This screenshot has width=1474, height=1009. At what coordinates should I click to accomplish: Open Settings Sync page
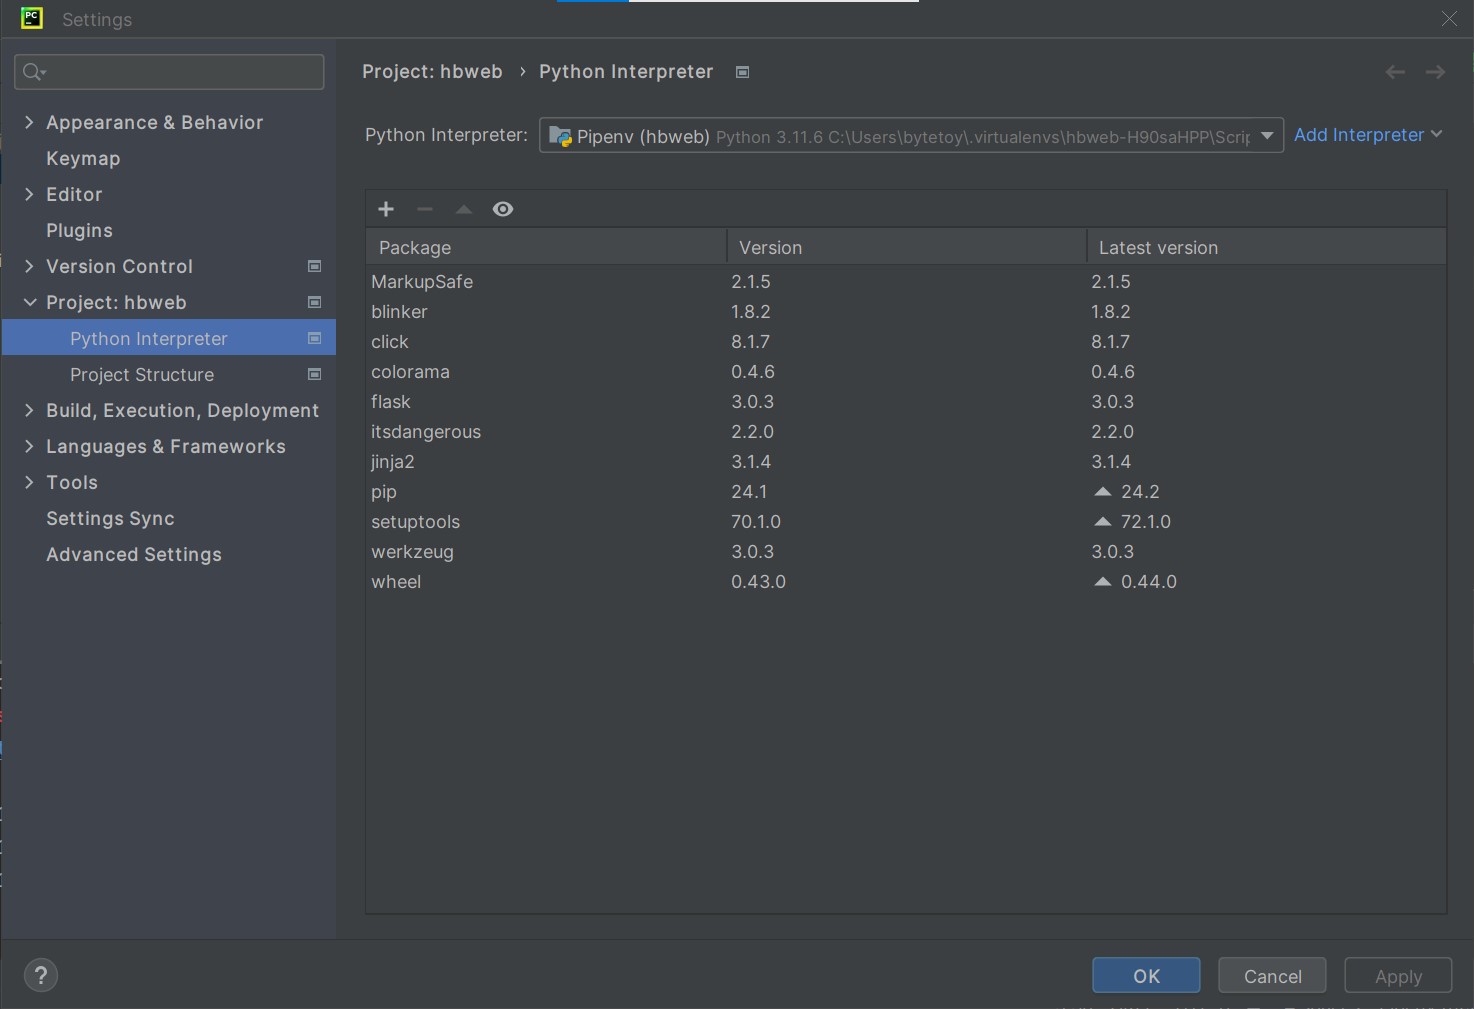click(x=110, y=518)
